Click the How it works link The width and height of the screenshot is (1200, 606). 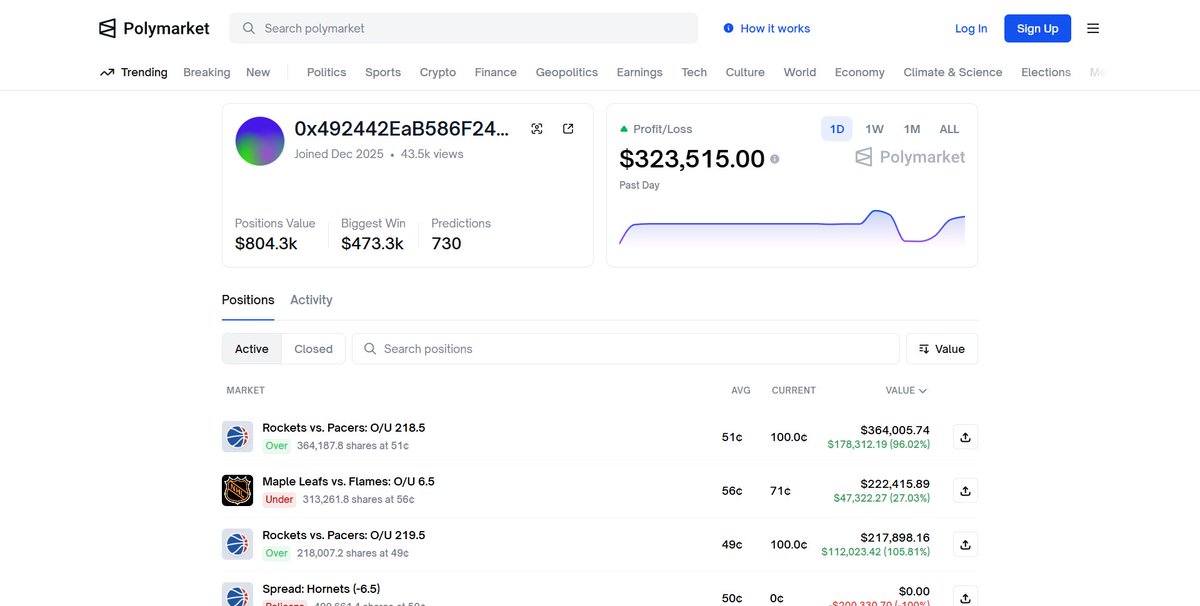775,28
